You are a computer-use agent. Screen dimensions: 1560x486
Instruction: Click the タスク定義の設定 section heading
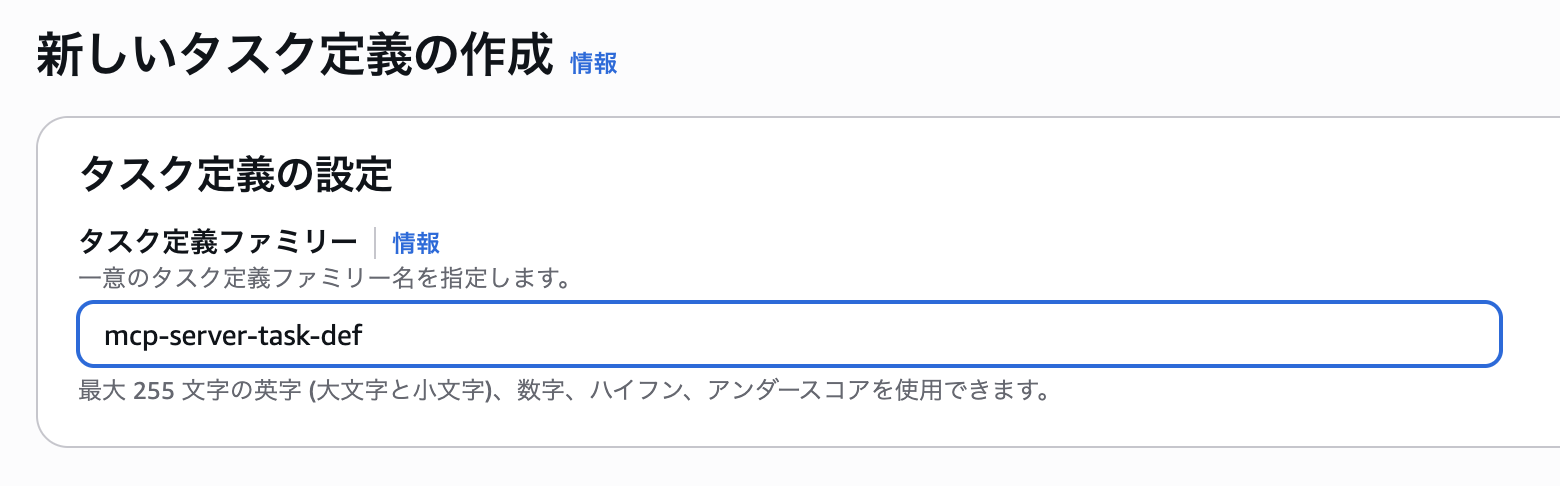pyautogui.click(x=234, y=174)
